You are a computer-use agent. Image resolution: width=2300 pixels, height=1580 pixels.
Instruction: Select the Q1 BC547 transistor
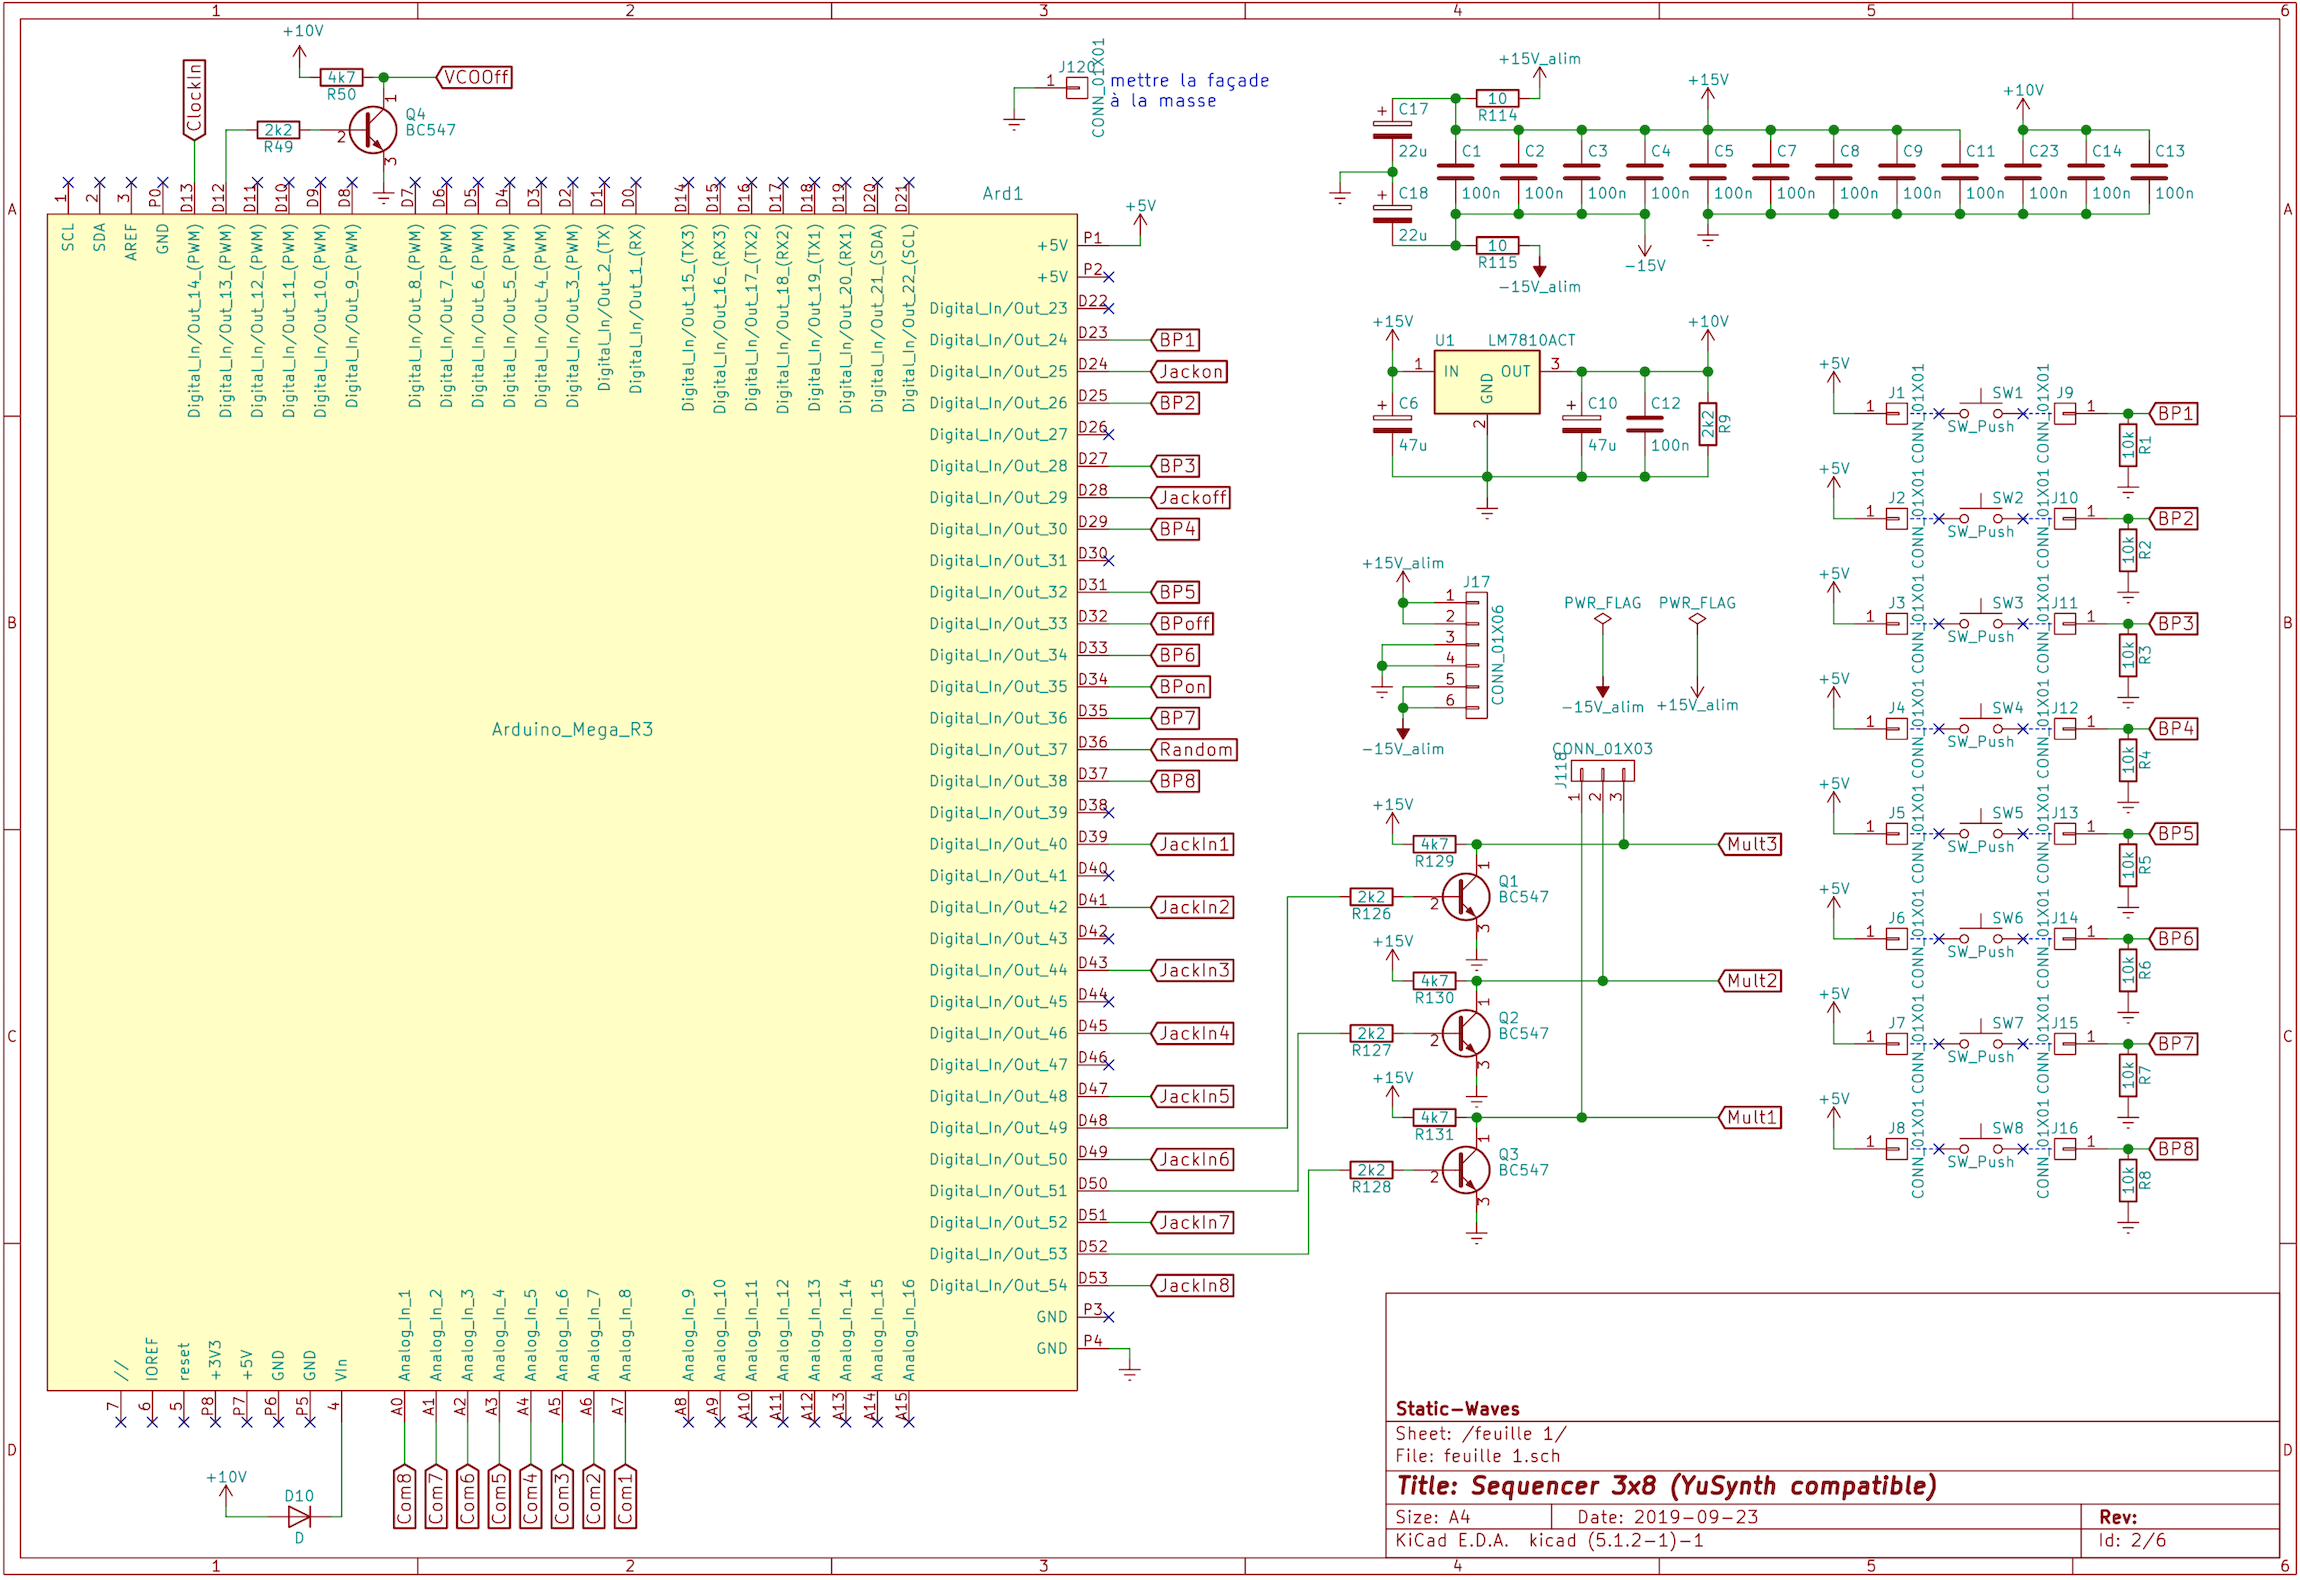click(x=1466, y=897)
